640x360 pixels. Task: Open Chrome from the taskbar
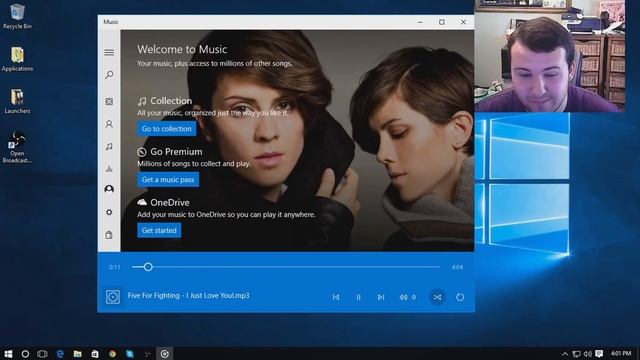pos(113,354)
